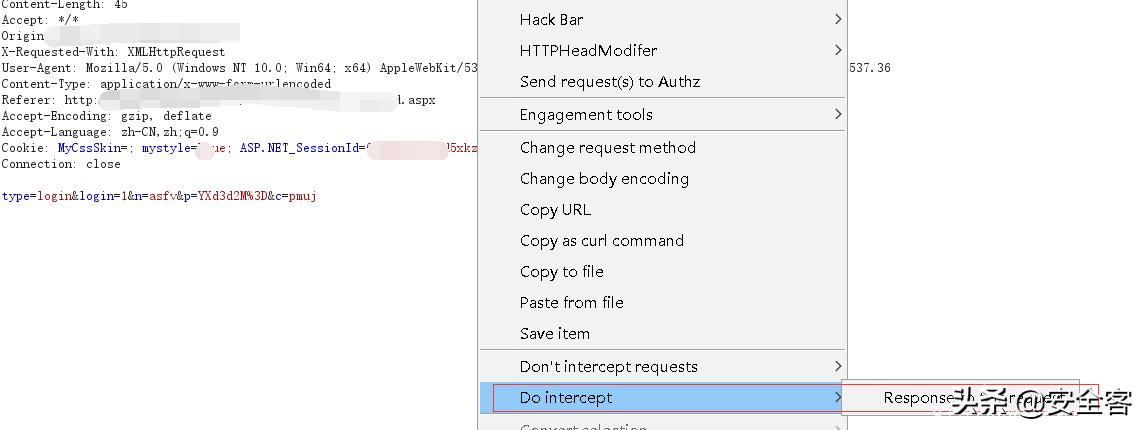Click Change body encoding
Image resolution: width=1146 pixels, height=430 pixels.
[604, 179]
